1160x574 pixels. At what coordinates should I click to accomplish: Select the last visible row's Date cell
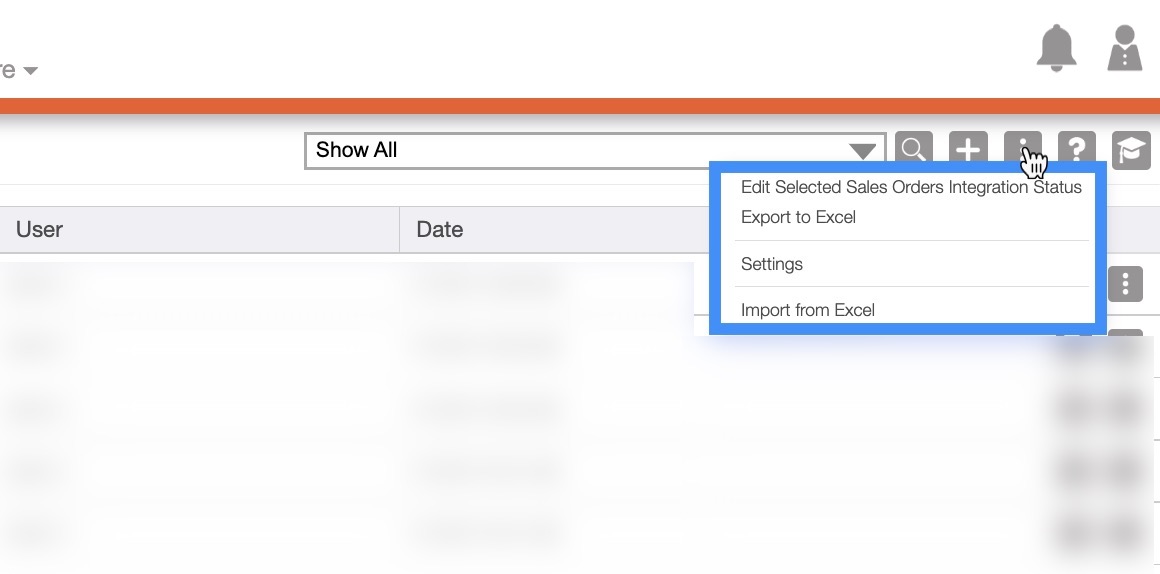pos(485,535)
